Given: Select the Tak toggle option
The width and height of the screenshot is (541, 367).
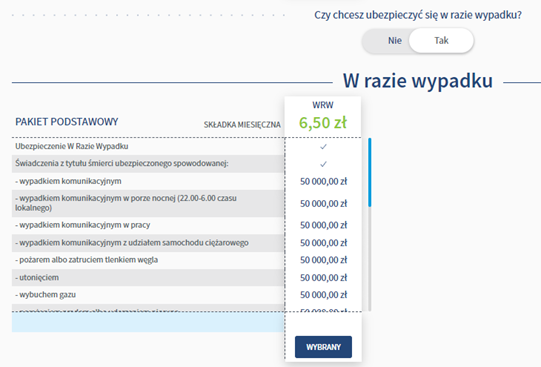Looking at the screenshot, I should tap(441, 41).
